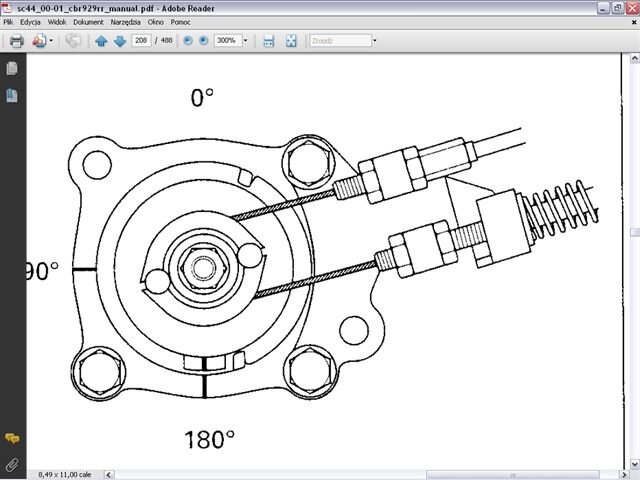
Task: Expand the Znajdź search options dropdown
Action: [x=374, y=41]
